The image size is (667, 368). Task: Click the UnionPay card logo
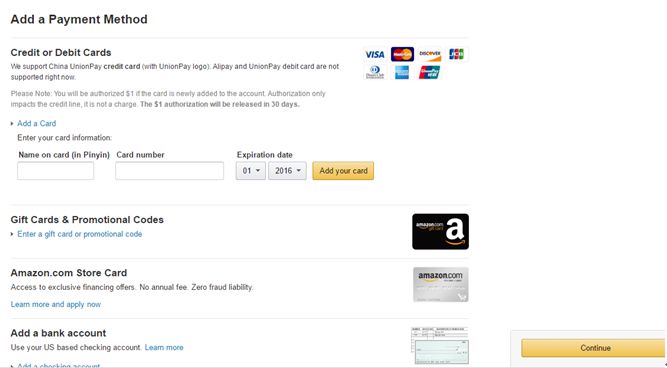(x=430, y=72)
